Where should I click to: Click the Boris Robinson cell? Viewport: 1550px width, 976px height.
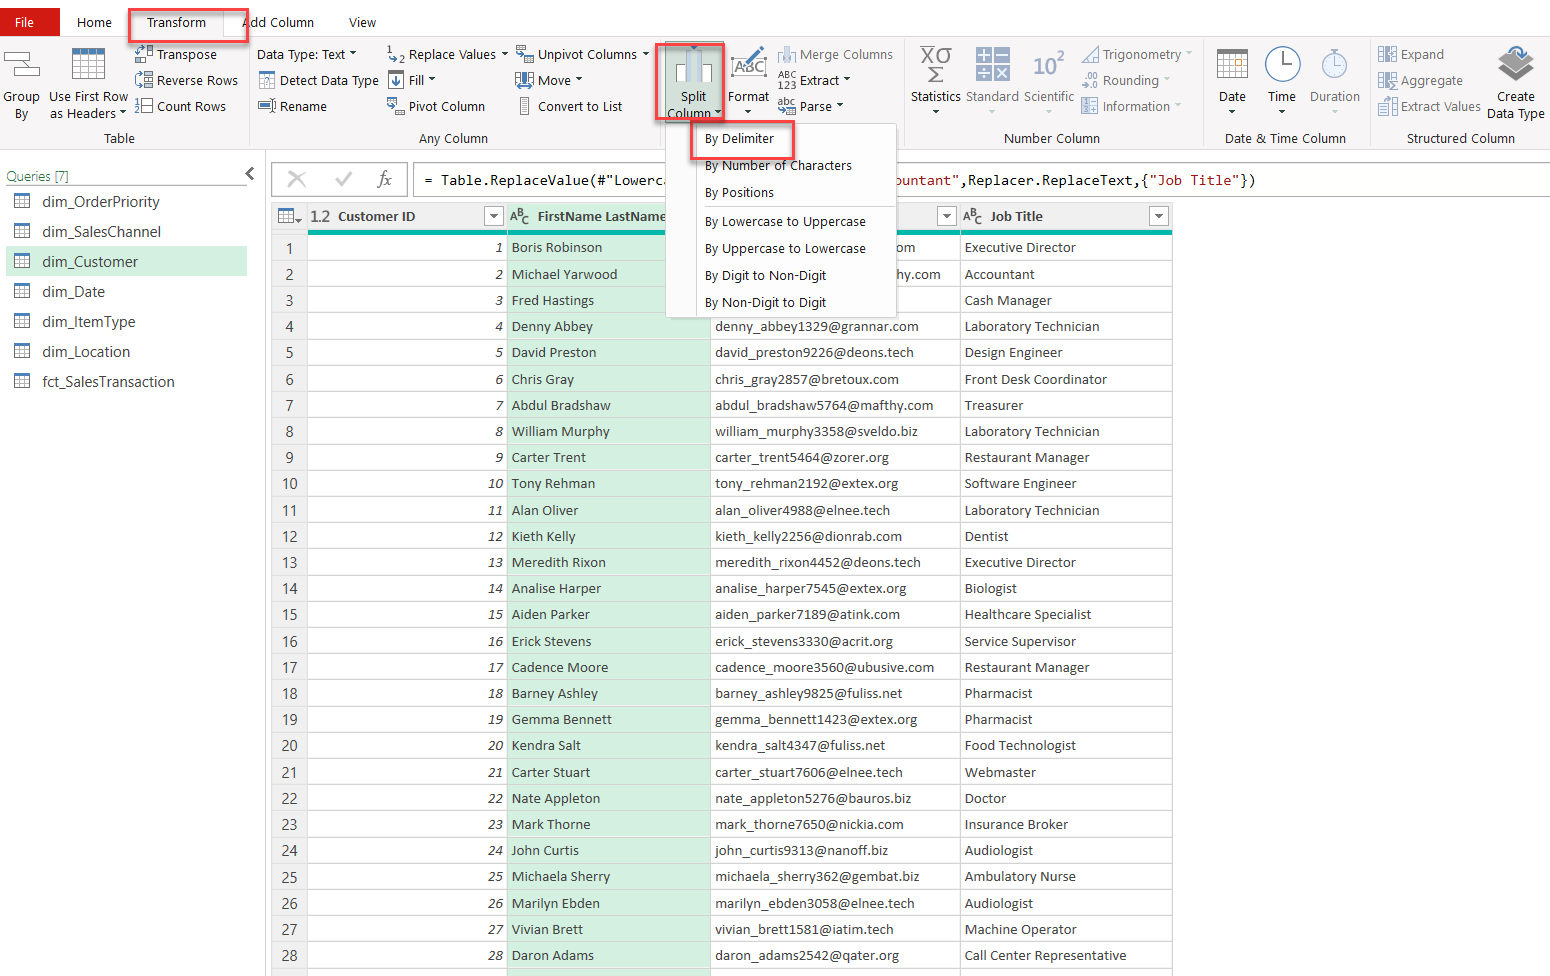[x=586, y=248]
